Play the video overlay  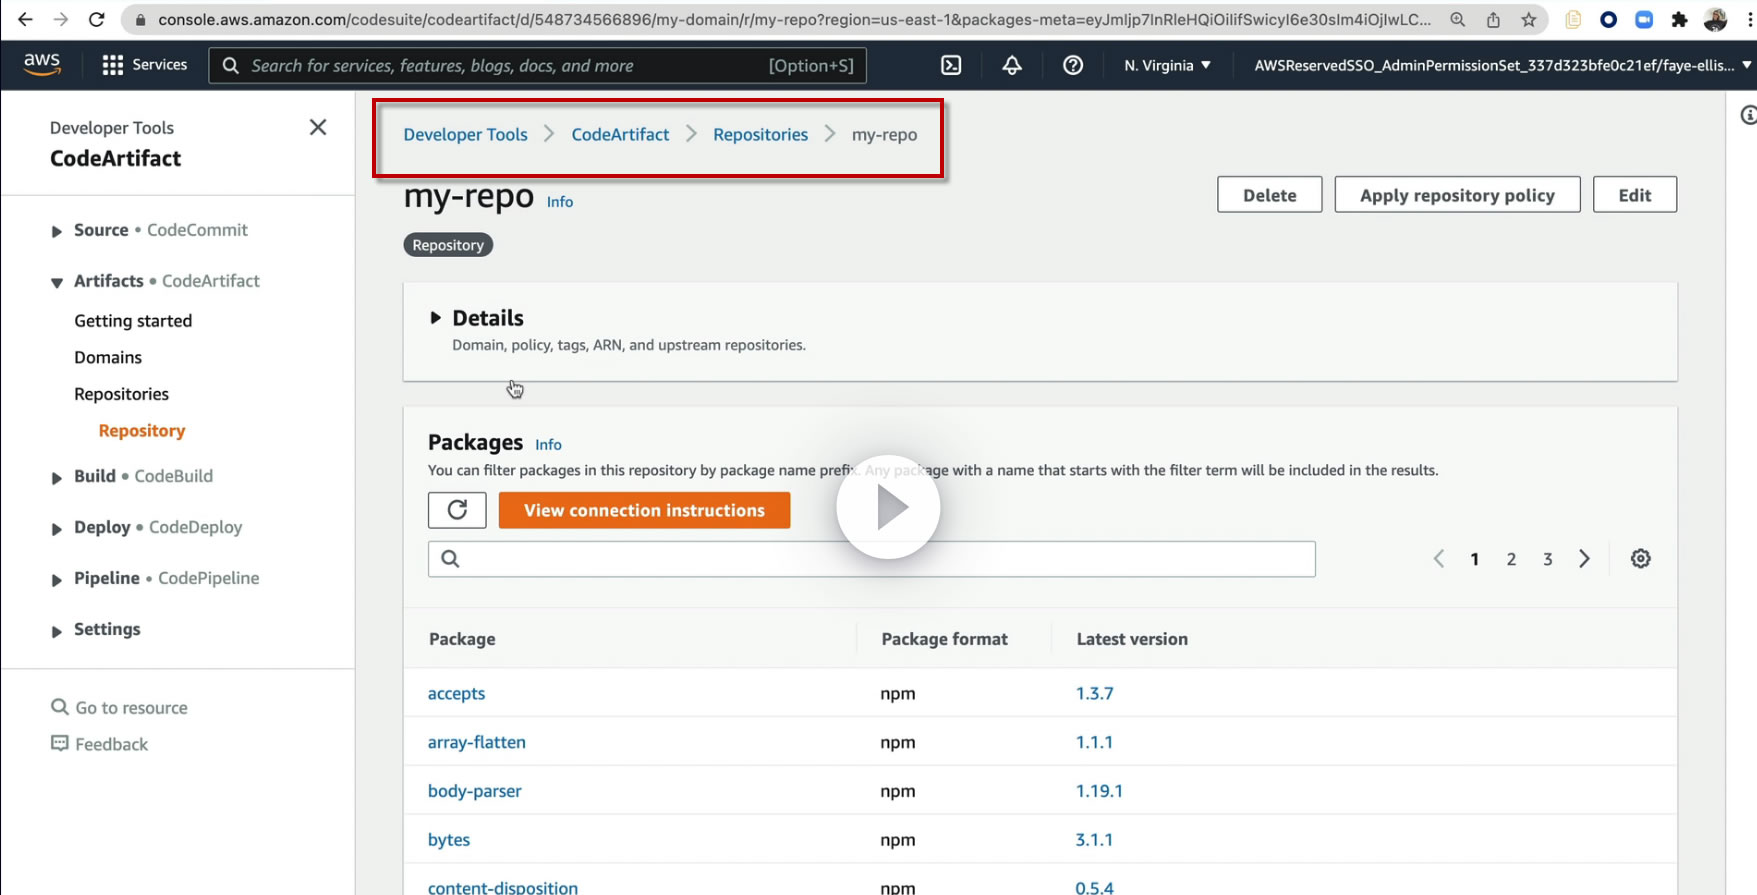click(x=888, y=507)
